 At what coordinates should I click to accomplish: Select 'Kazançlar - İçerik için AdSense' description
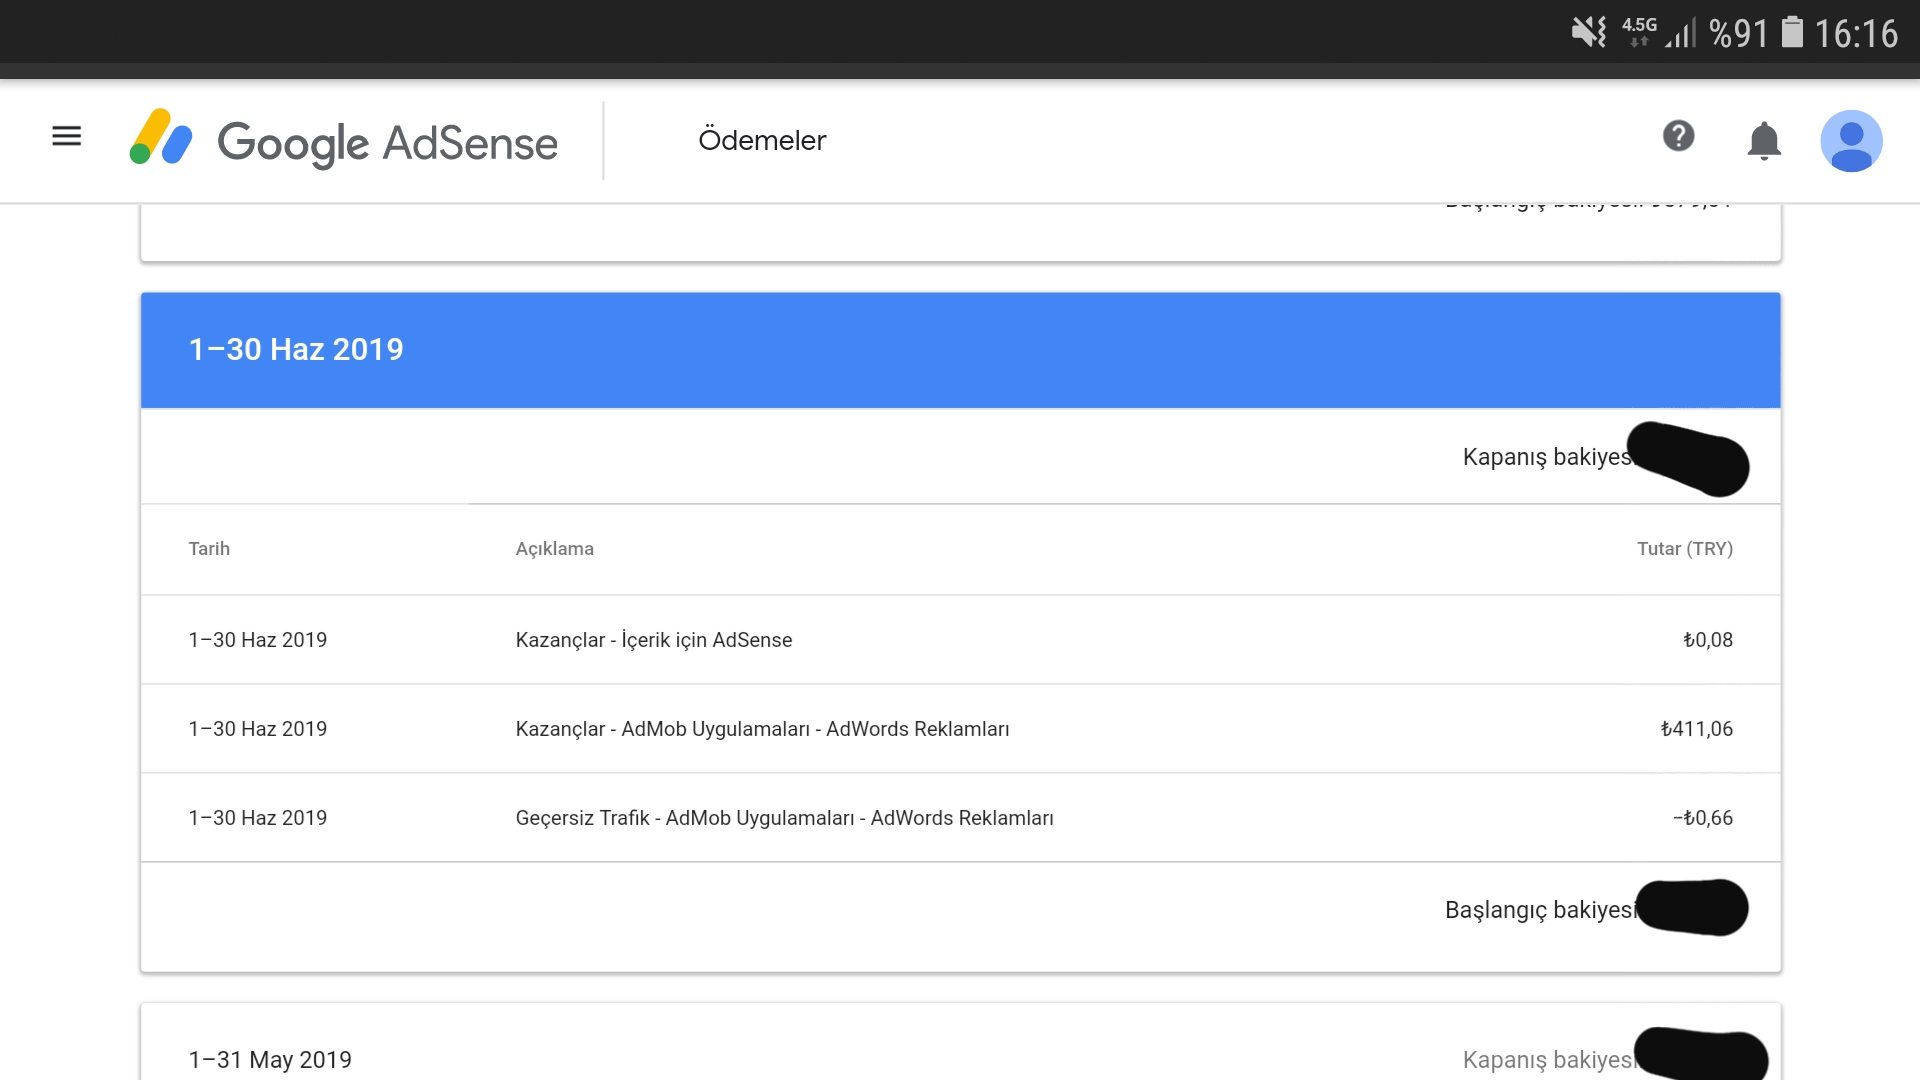pyautogui.click(x=654, y=640)
